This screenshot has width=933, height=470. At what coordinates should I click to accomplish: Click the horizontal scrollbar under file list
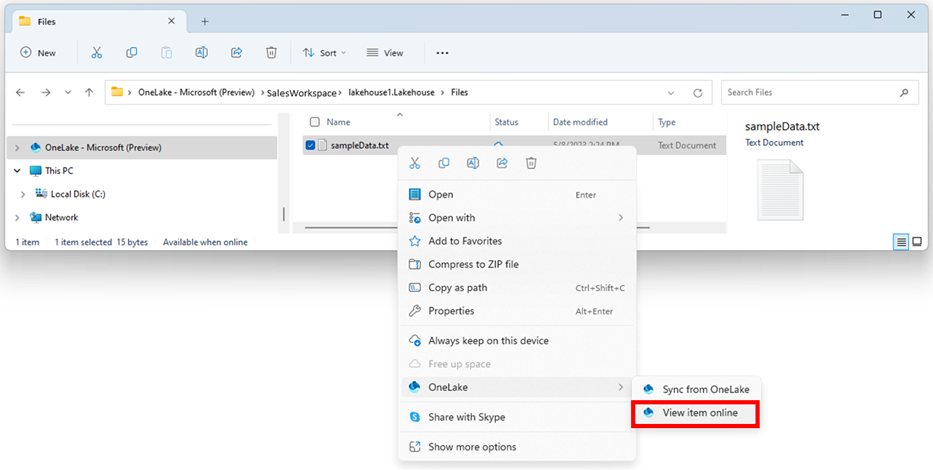(351, 227)
